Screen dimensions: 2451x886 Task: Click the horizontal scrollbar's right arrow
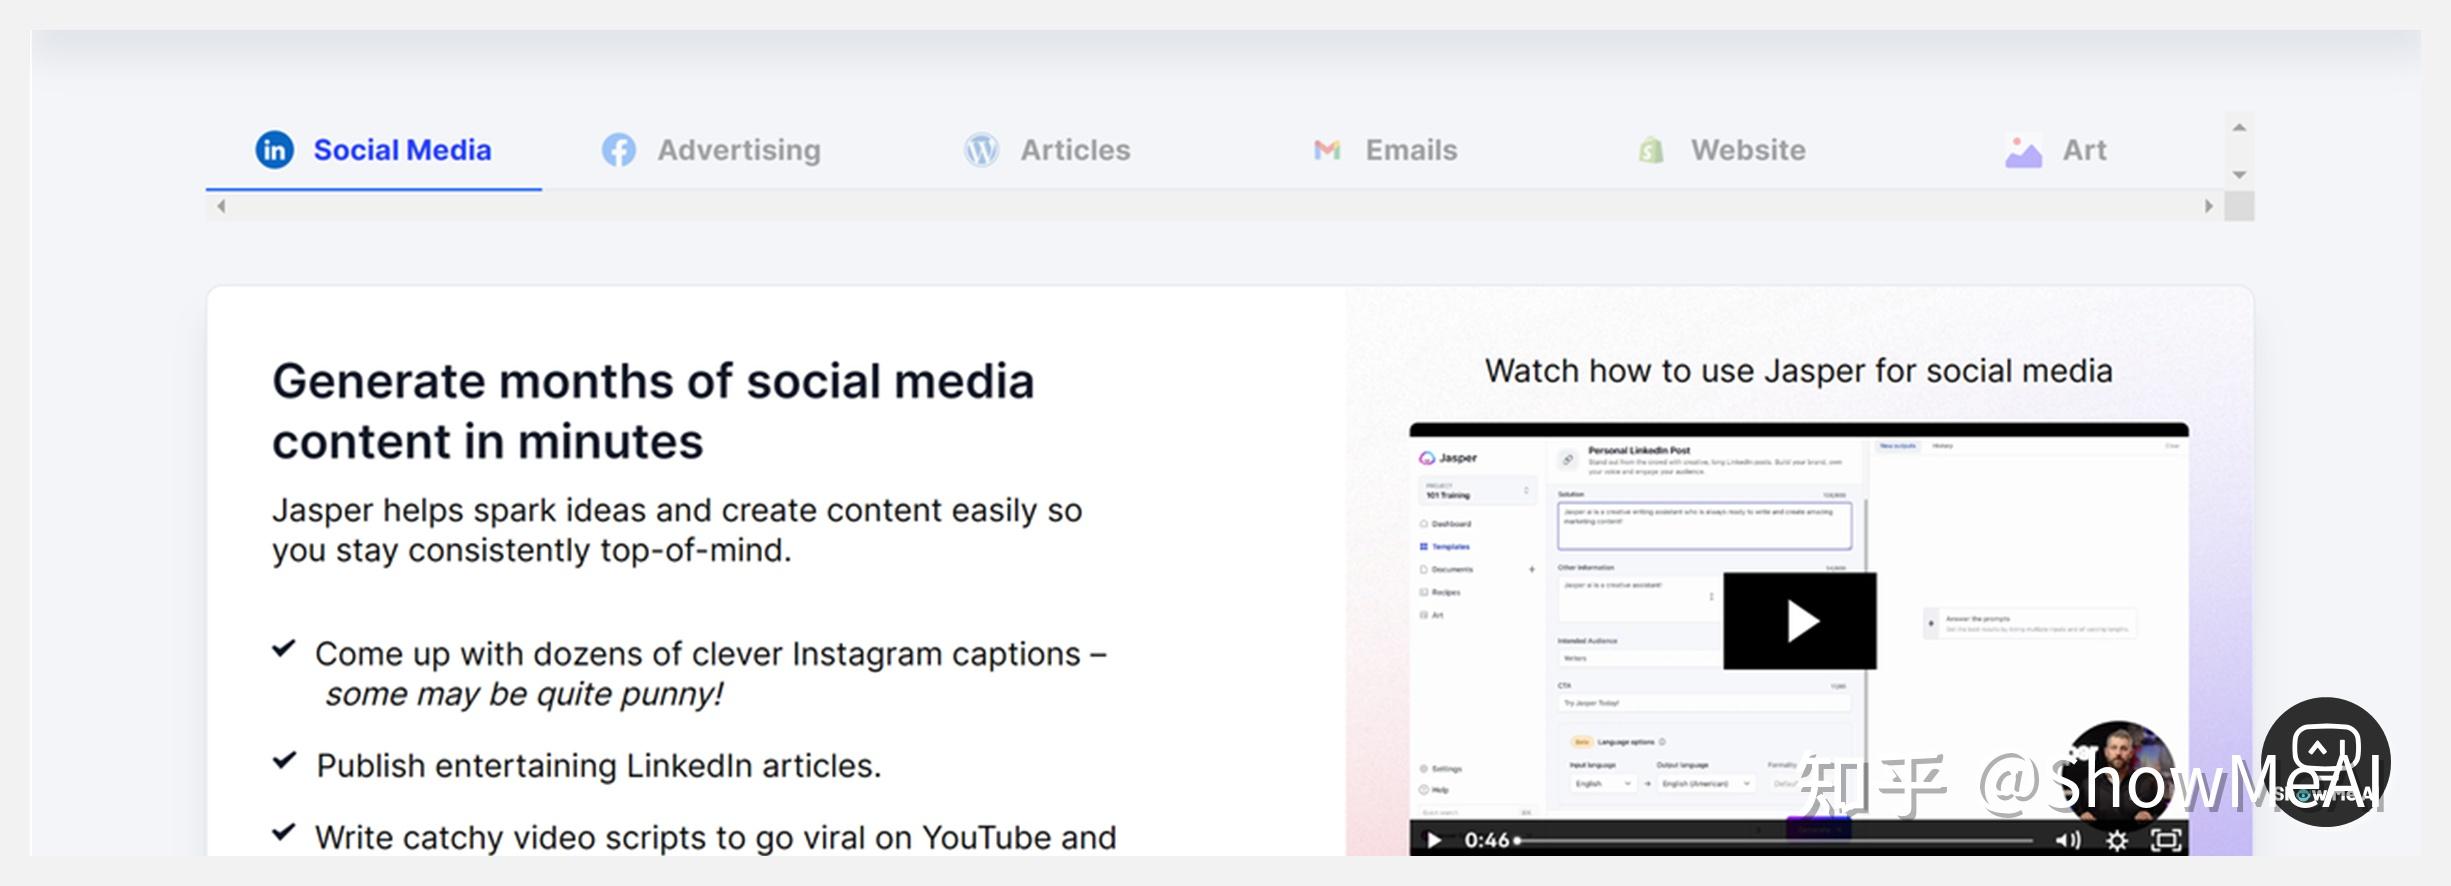click(x=2208, y=206)
